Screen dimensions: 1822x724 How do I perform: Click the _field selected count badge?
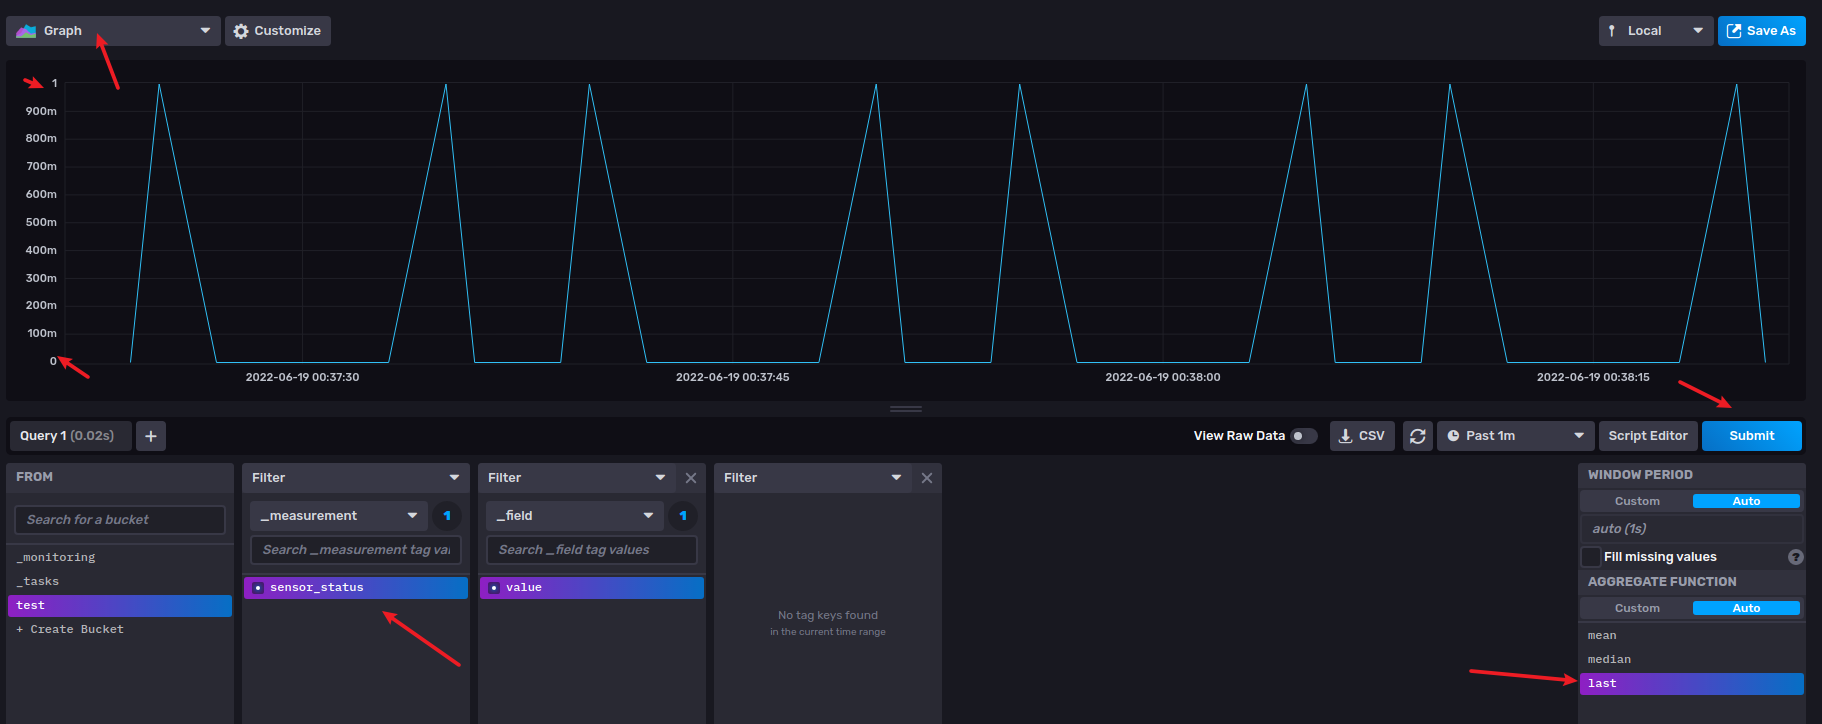683,516
